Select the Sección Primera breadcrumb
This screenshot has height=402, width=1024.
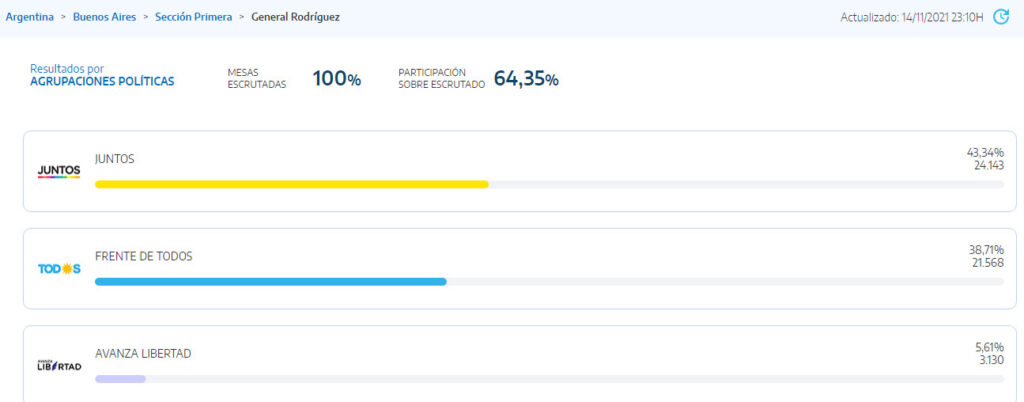point(193,17)
